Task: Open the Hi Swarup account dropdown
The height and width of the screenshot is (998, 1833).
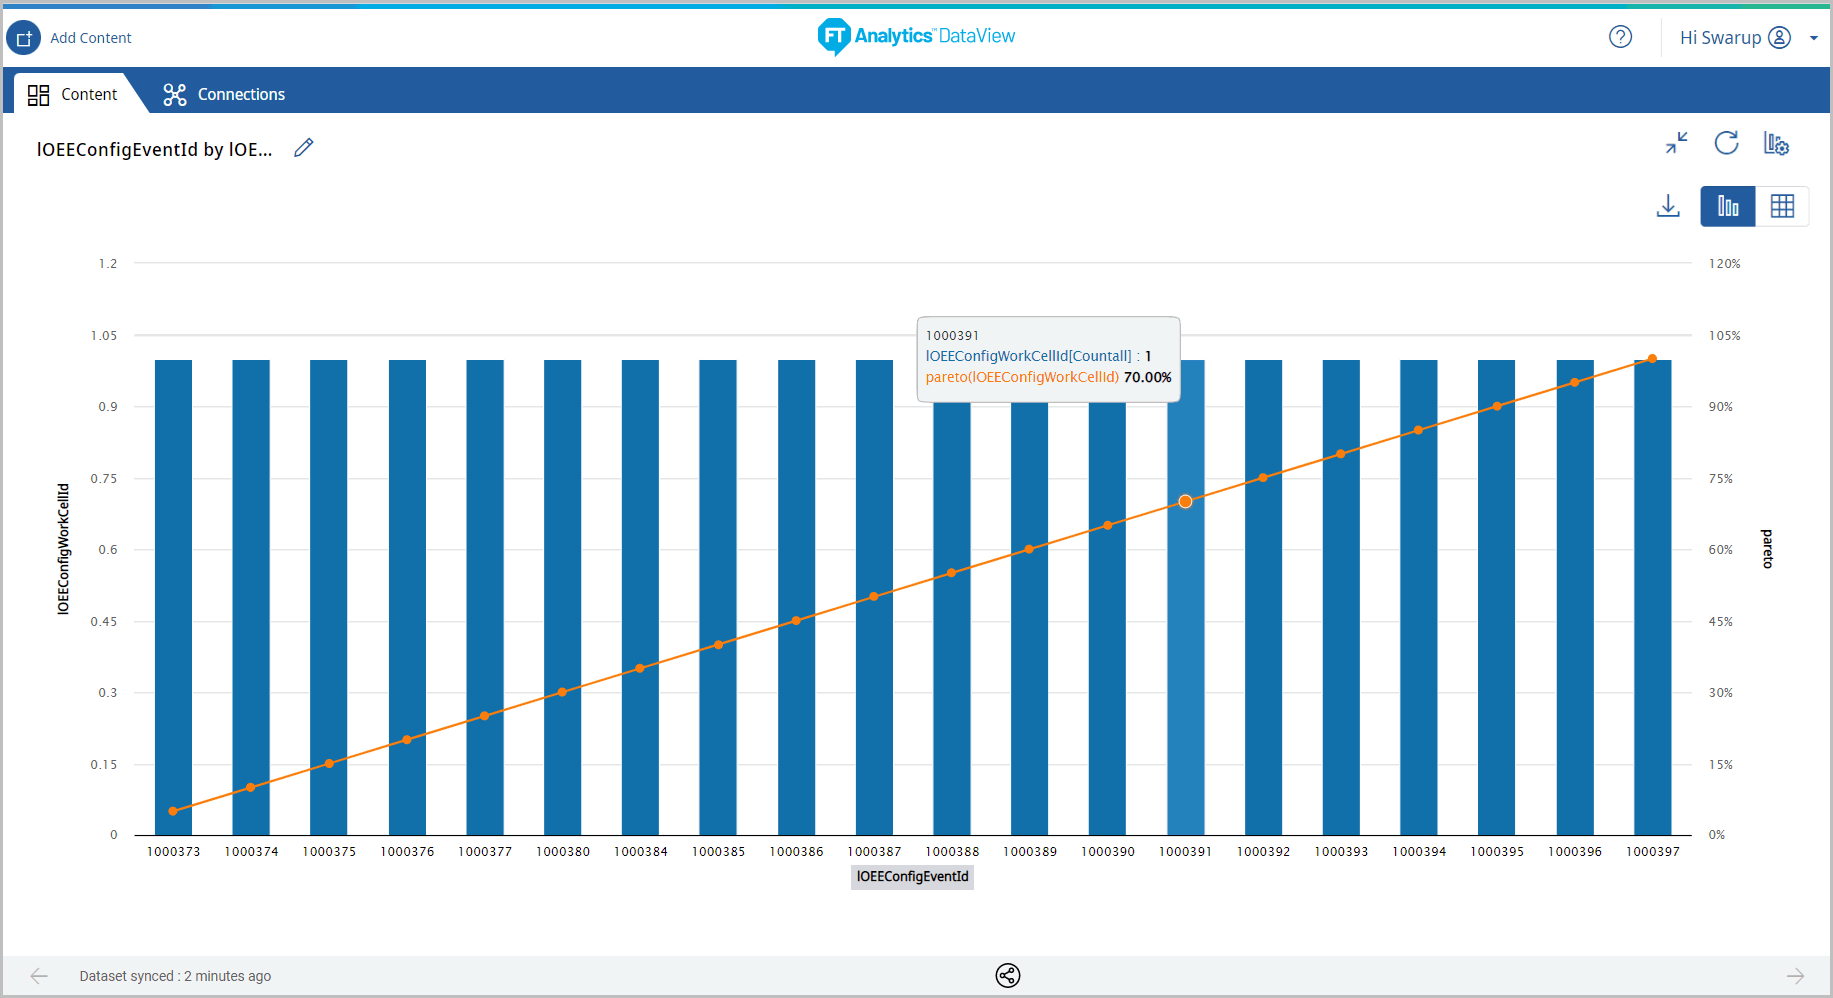Action: (1815, 37)
